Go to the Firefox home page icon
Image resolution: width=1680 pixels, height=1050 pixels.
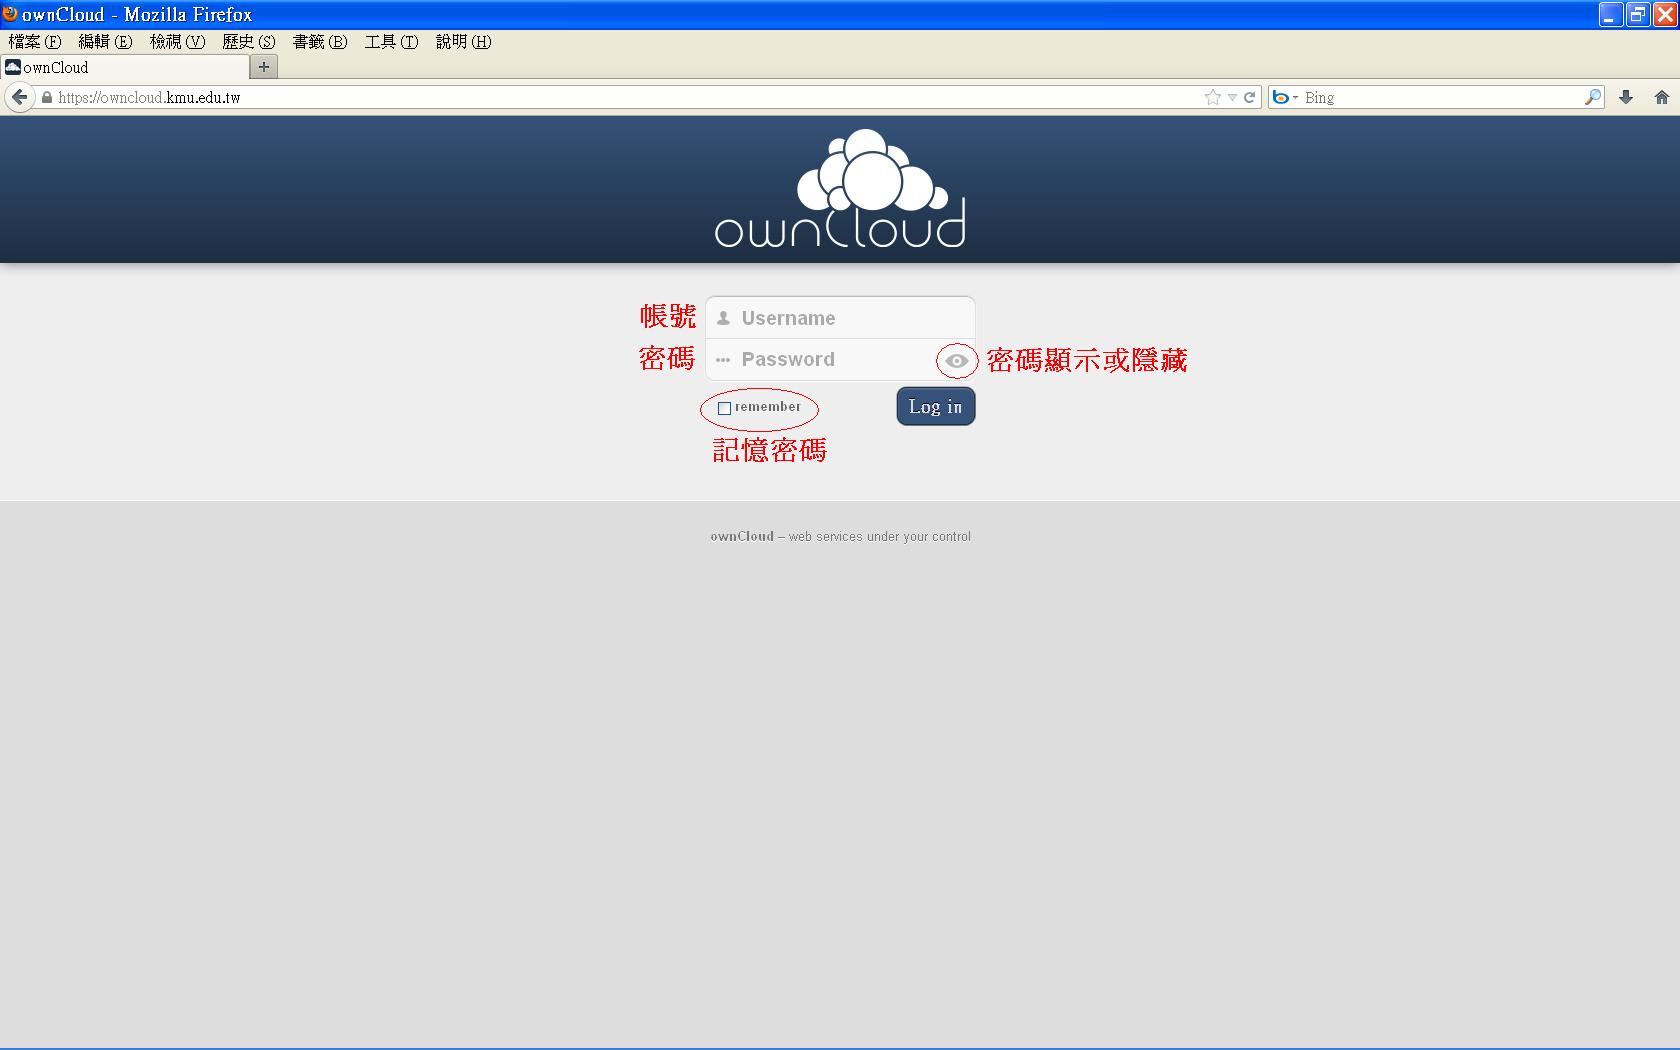pyautogui.click(x=1661, y=97)
